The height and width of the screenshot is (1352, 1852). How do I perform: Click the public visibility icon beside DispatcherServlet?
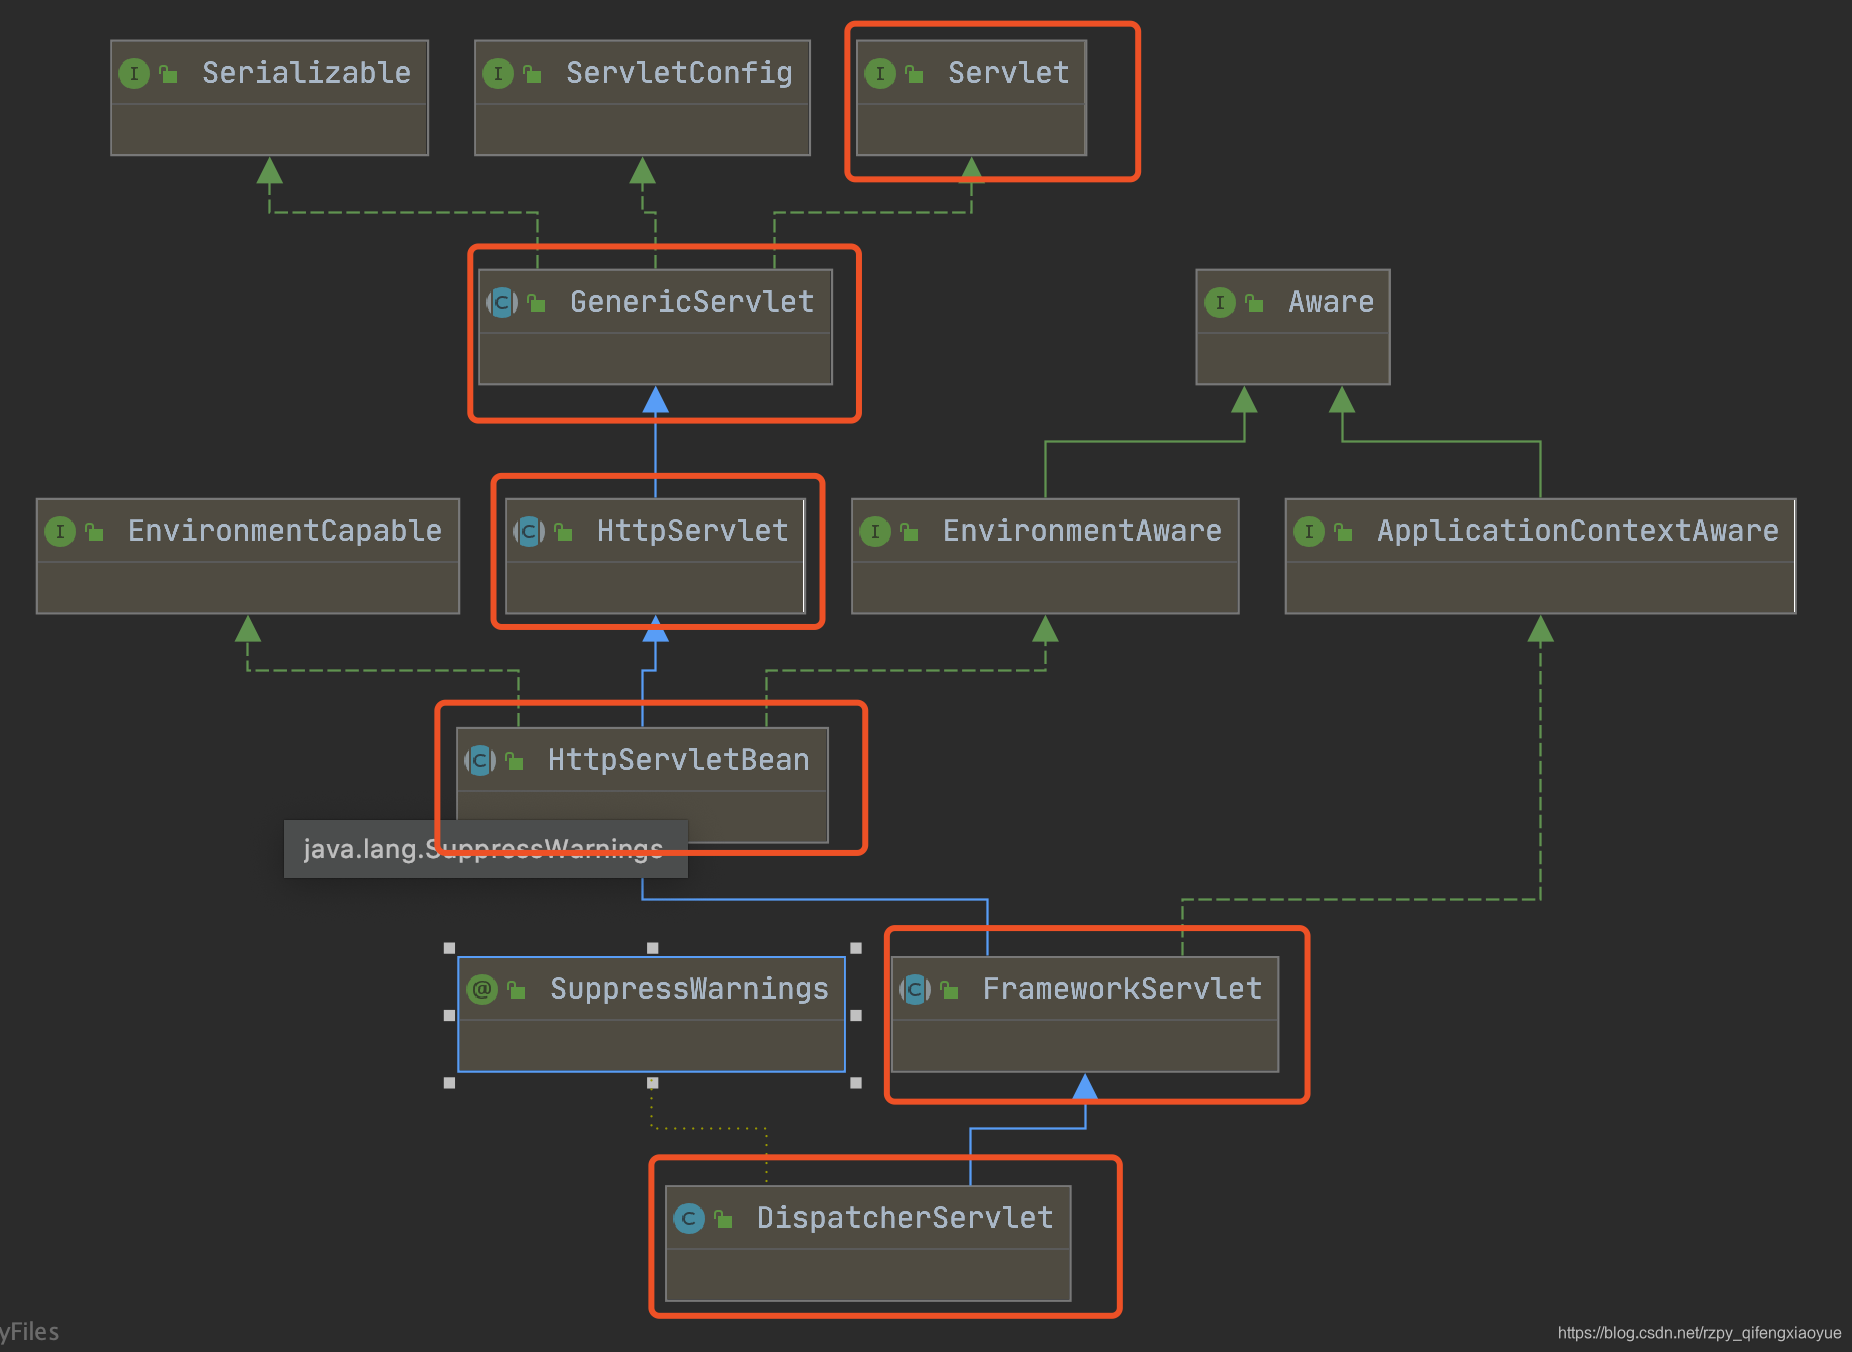click(724, 1219)
